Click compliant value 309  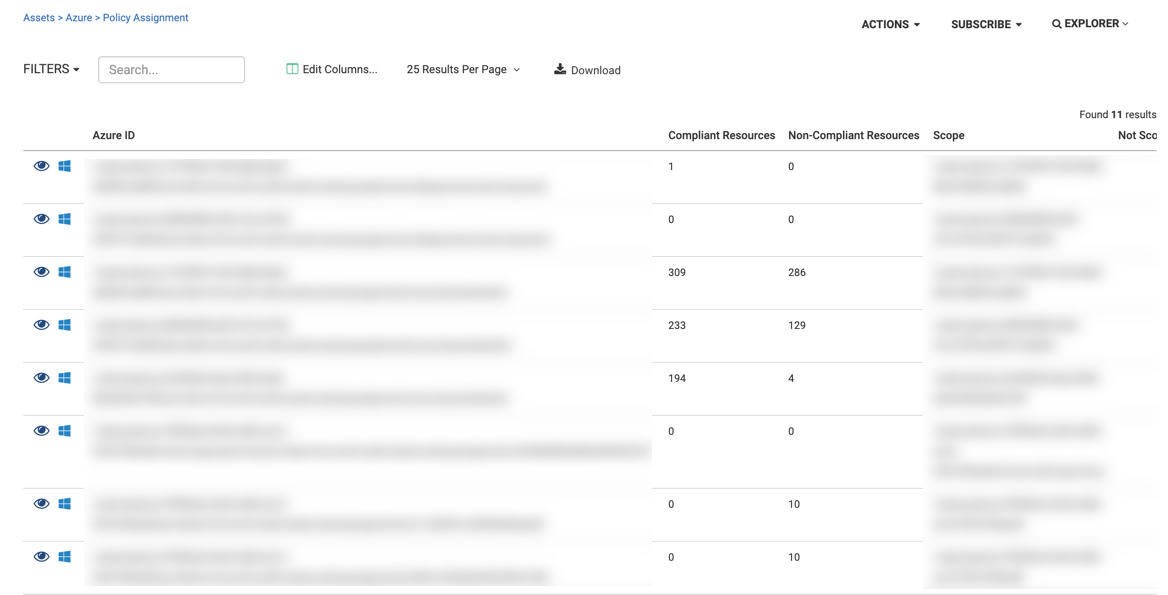pos(677,273)
